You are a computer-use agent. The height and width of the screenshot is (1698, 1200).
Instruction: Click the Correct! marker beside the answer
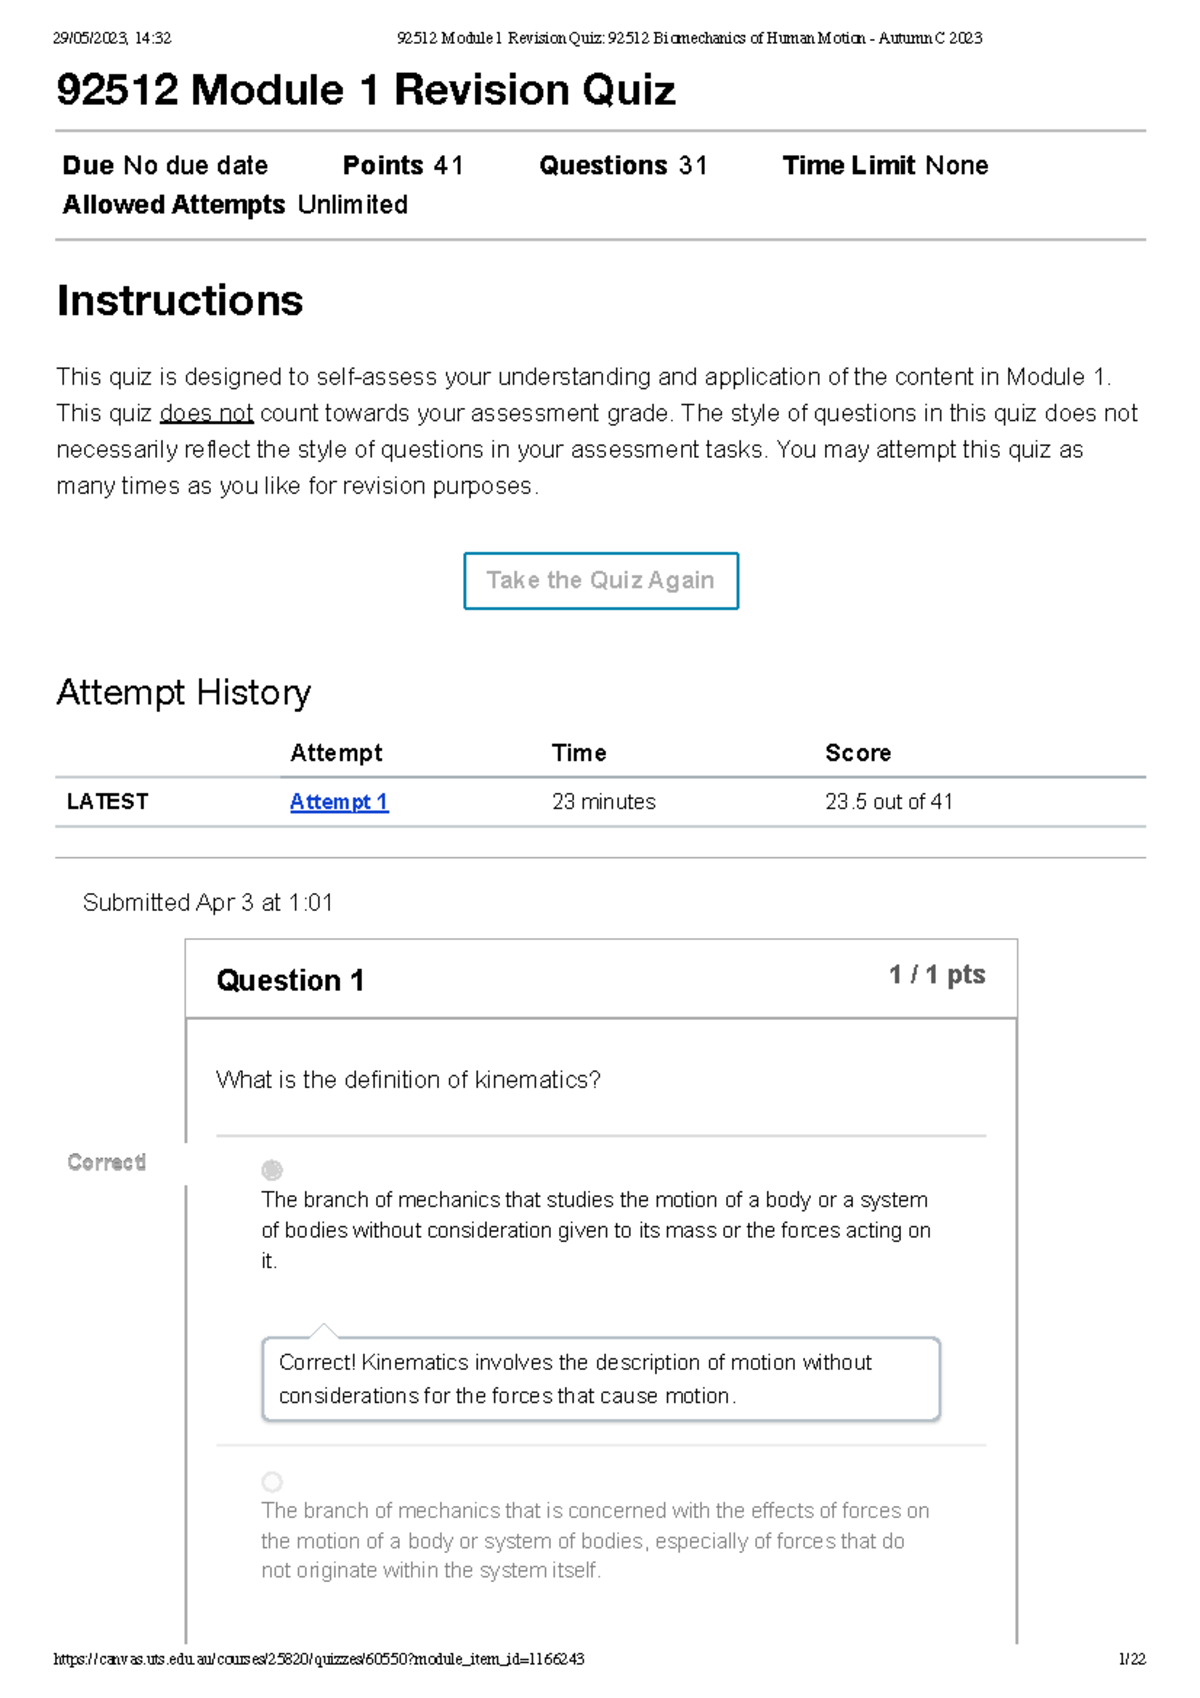tap(107, 1162)
